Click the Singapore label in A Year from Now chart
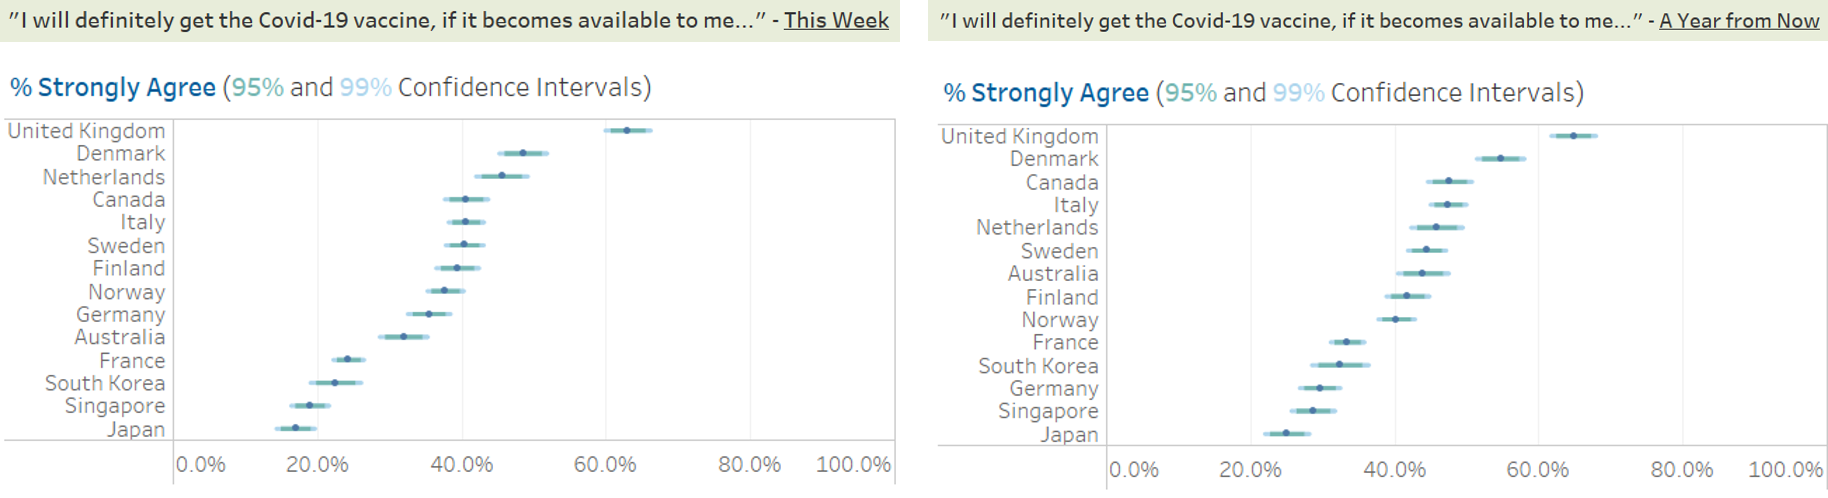Viewport: 1828px width, 498px height. tap(1048, 411)
